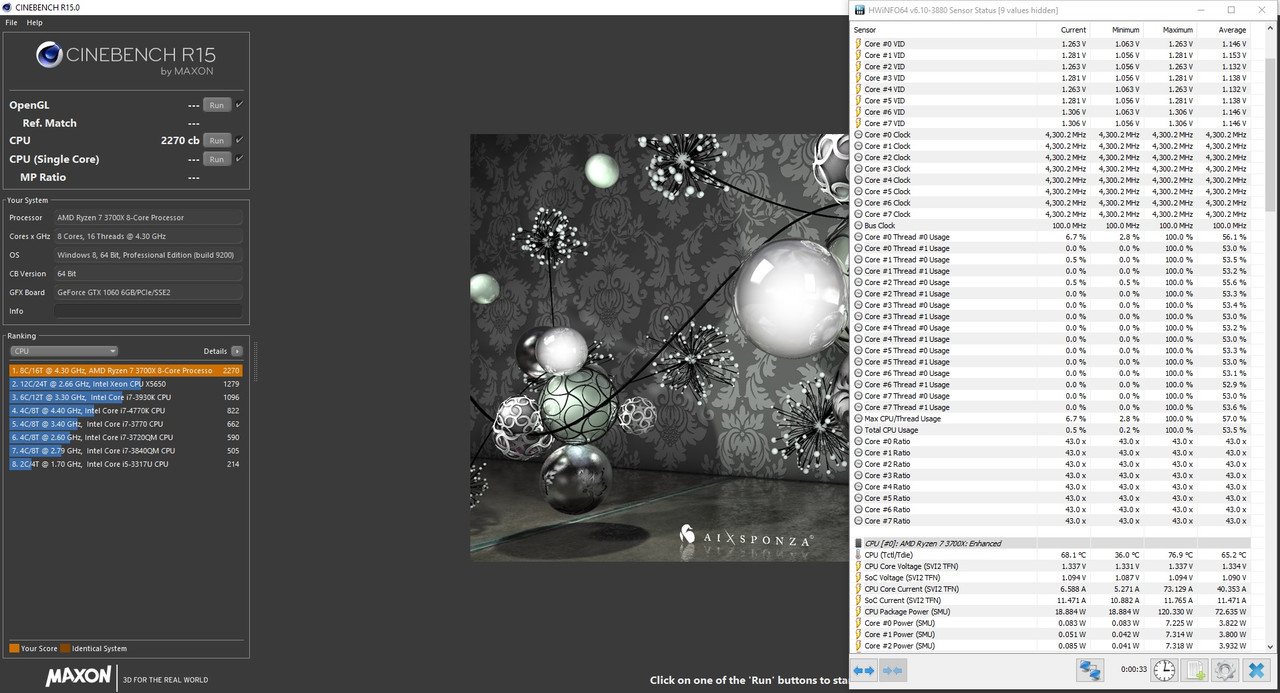Click the expand columns arrows icon in HWiNFO
Screen dimensions: 1280x693
tap(864, 670)
